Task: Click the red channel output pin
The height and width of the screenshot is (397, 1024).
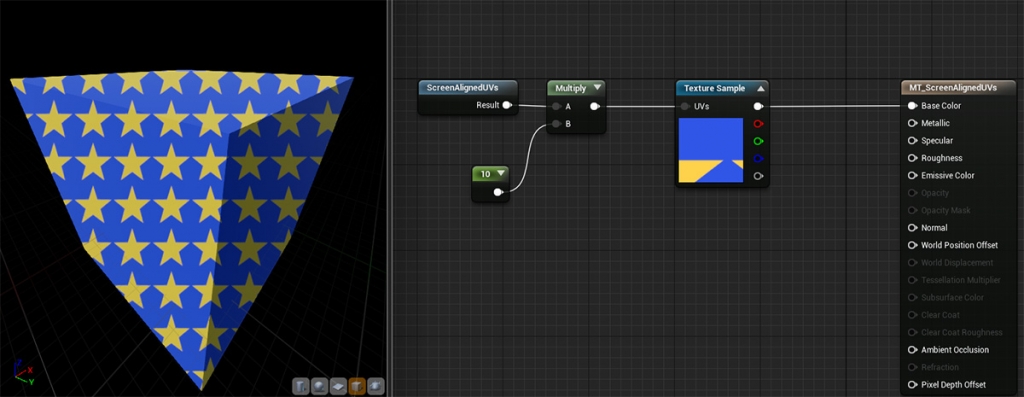Action: pyautogui.click(x=758, y=123)
